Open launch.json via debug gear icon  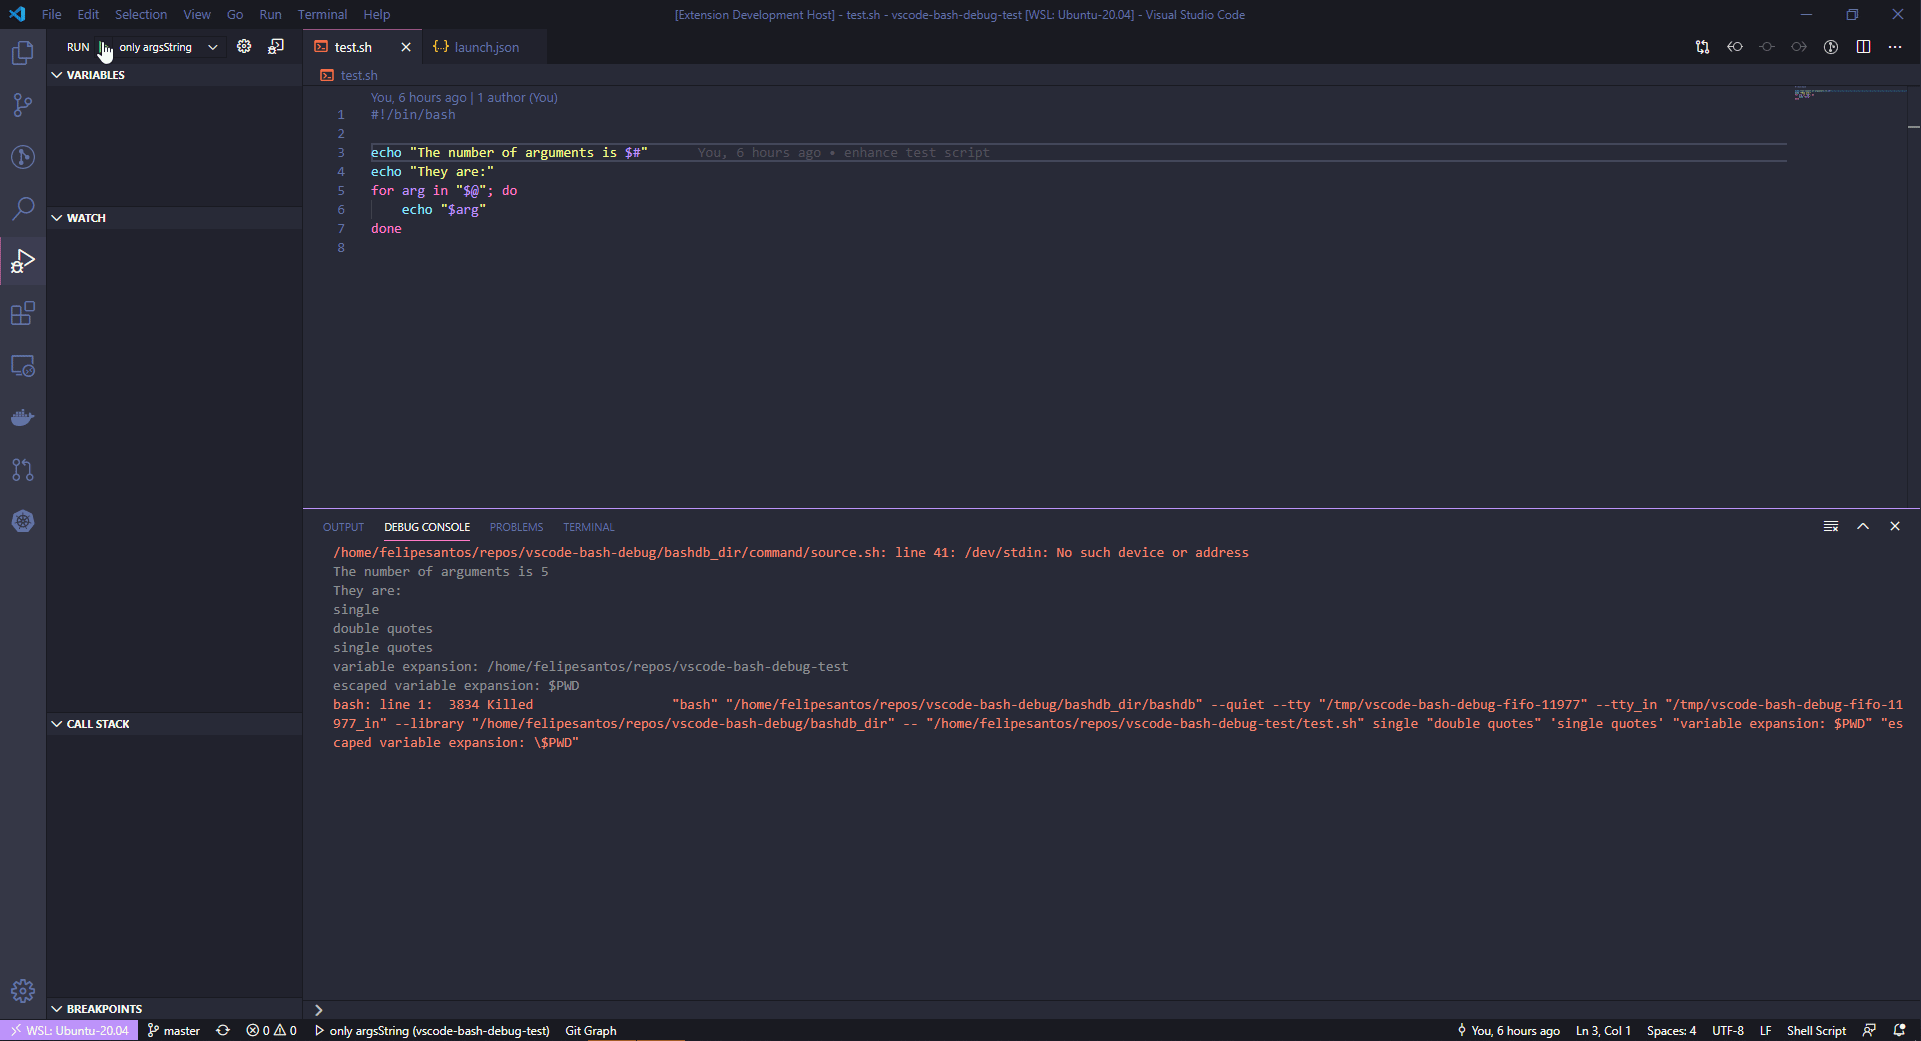[244, 47]
